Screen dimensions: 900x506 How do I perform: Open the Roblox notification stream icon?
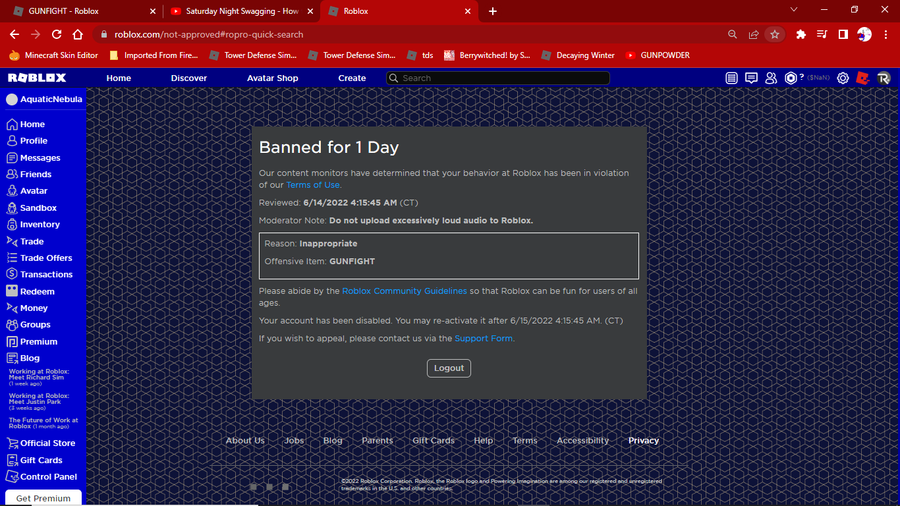[731, 78]
